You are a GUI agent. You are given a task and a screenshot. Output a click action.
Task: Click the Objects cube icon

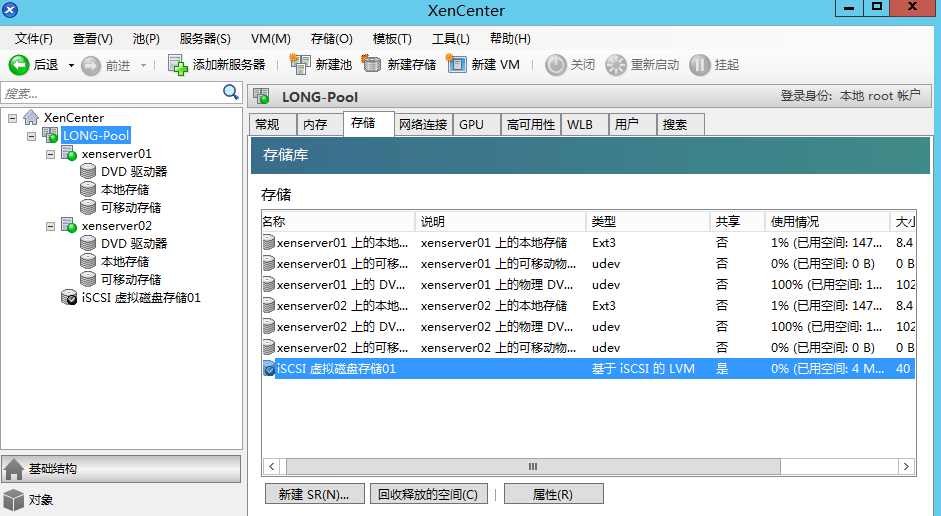(x=14, y=499)
